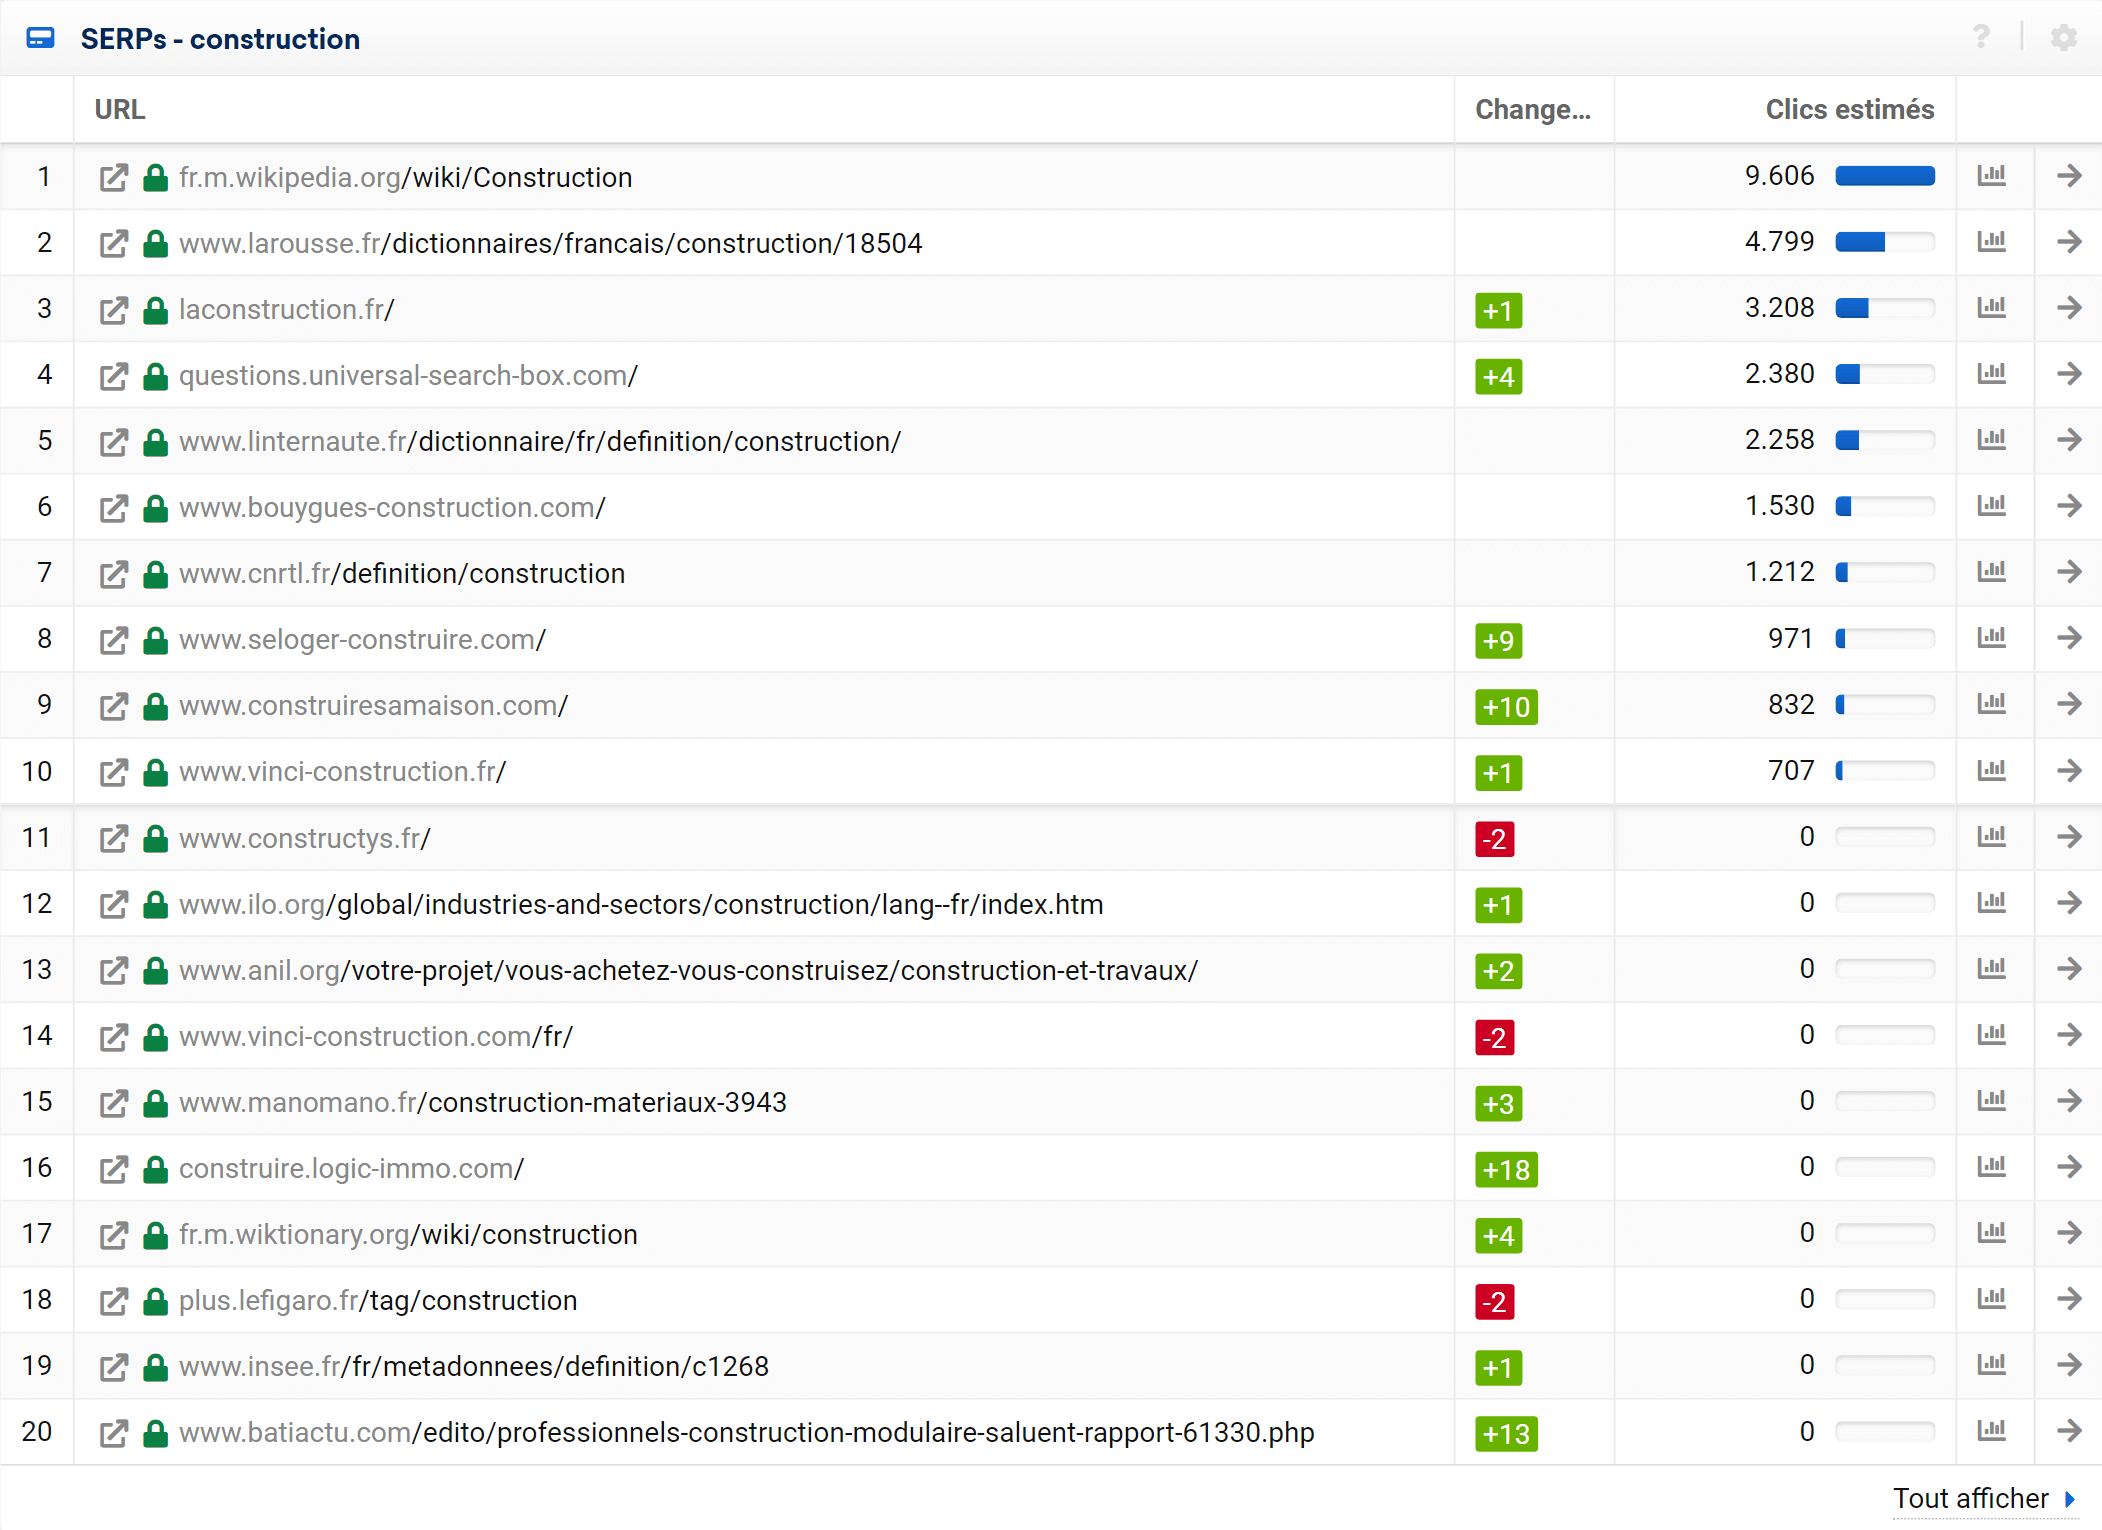Click the +13 change badge

pos(1506,1434)
